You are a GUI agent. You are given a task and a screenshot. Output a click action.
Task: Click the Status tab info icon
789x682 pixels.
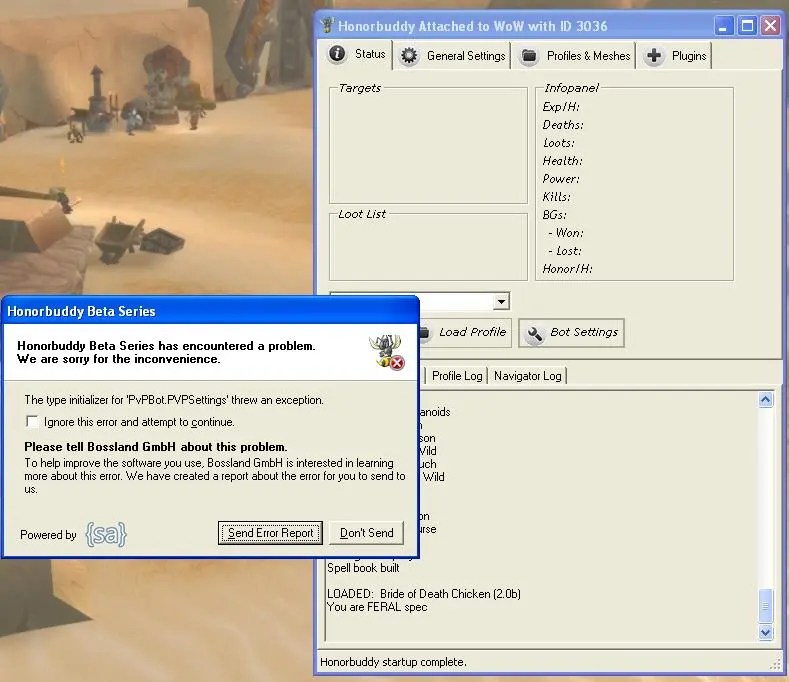tap(337, 53)
